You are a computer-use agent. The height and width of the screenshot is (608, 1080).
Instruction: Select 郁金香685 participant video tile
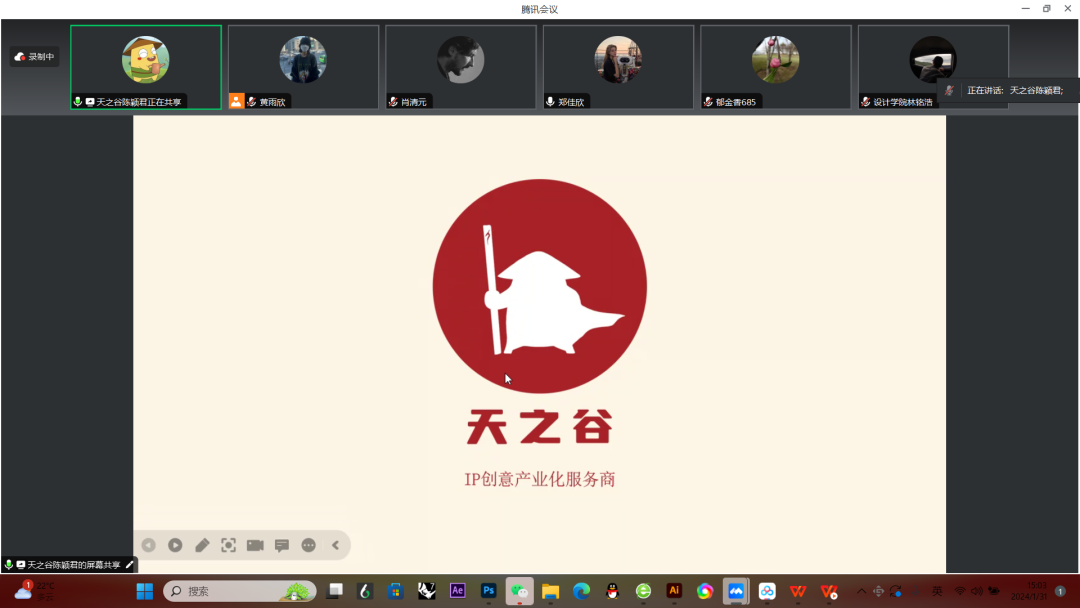[775, 66]
